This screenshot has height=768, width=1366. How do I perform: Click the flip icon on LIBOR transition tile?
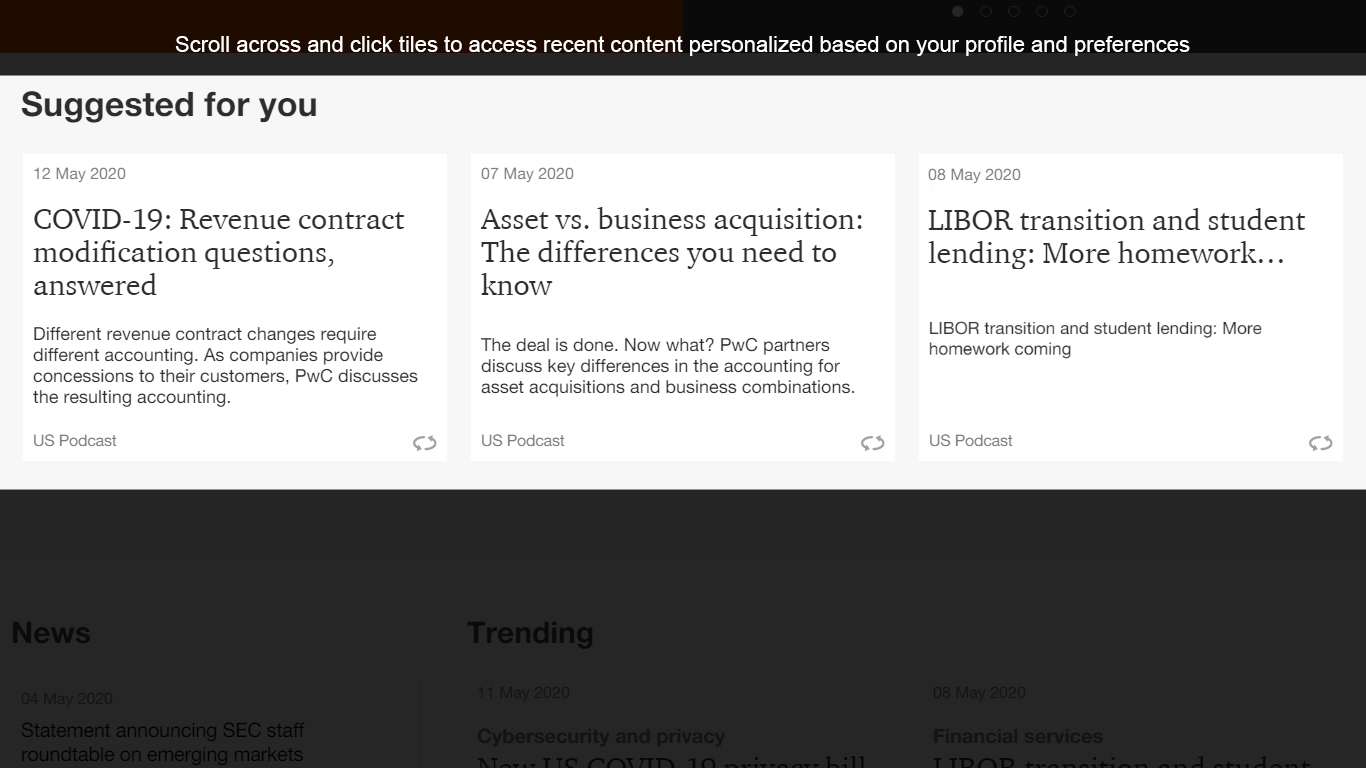pyautogui.click(x=1321, y=443)
